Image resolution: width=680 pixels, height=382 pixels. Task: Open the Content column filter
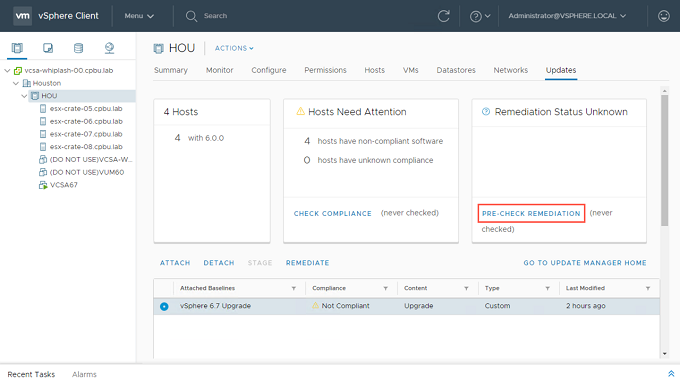466,288
